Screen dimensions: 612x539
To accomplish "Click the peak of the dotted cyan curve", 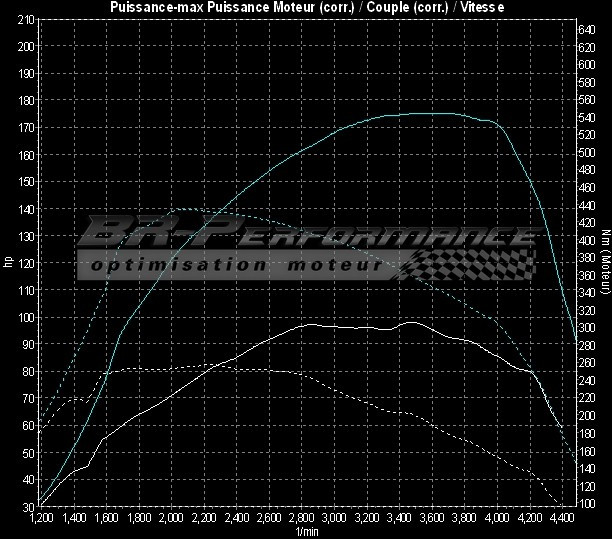I will (x=180, y=208).
